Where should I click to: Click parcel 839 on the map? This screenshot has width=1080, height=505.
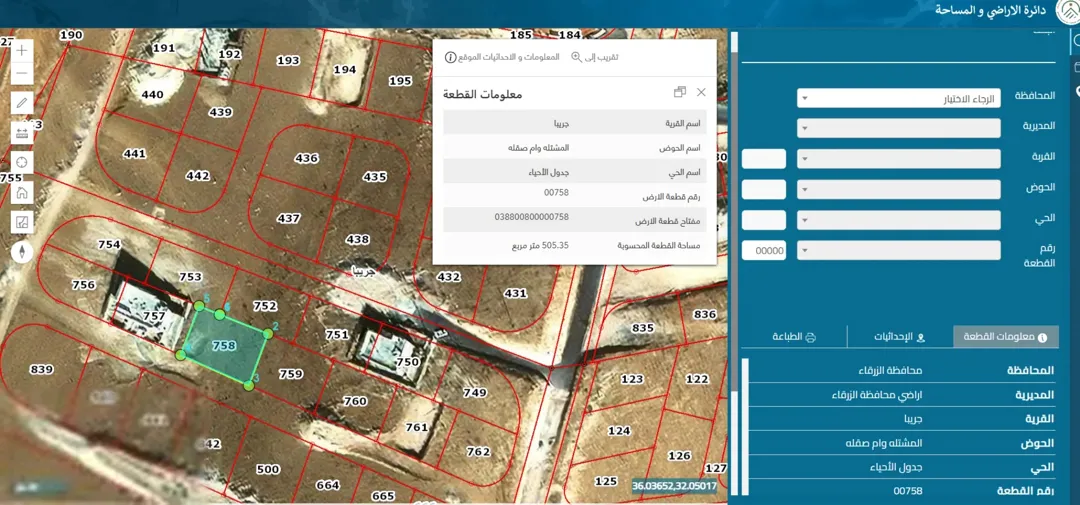point(42,370)
